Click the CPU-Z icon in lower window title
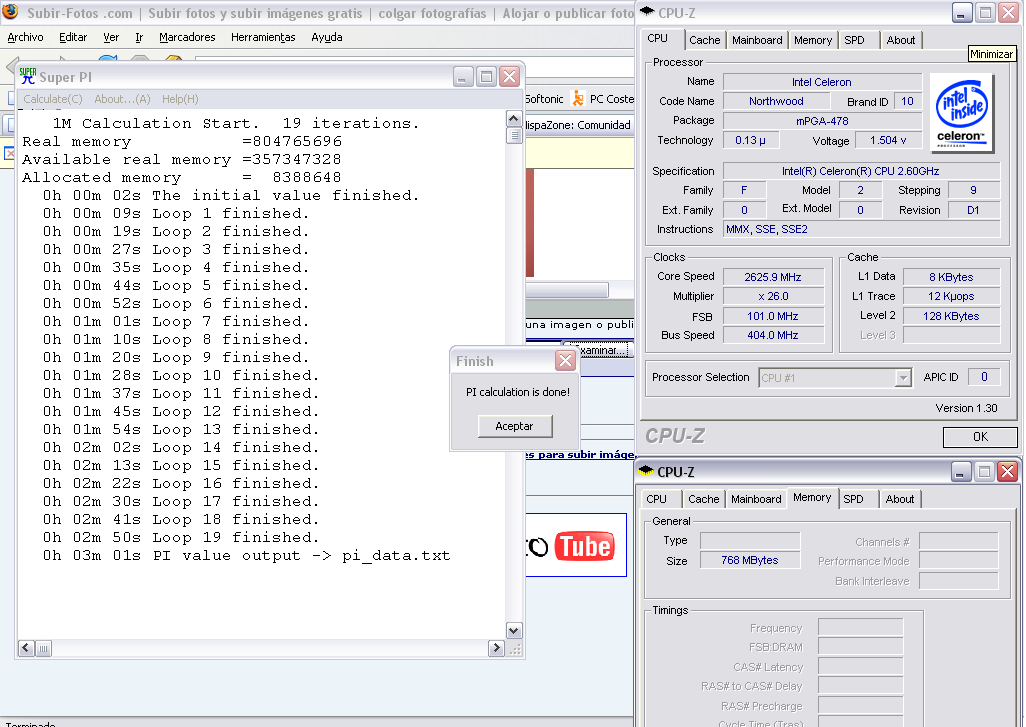This screenshot has height=727, width=1026. (645, 472)
